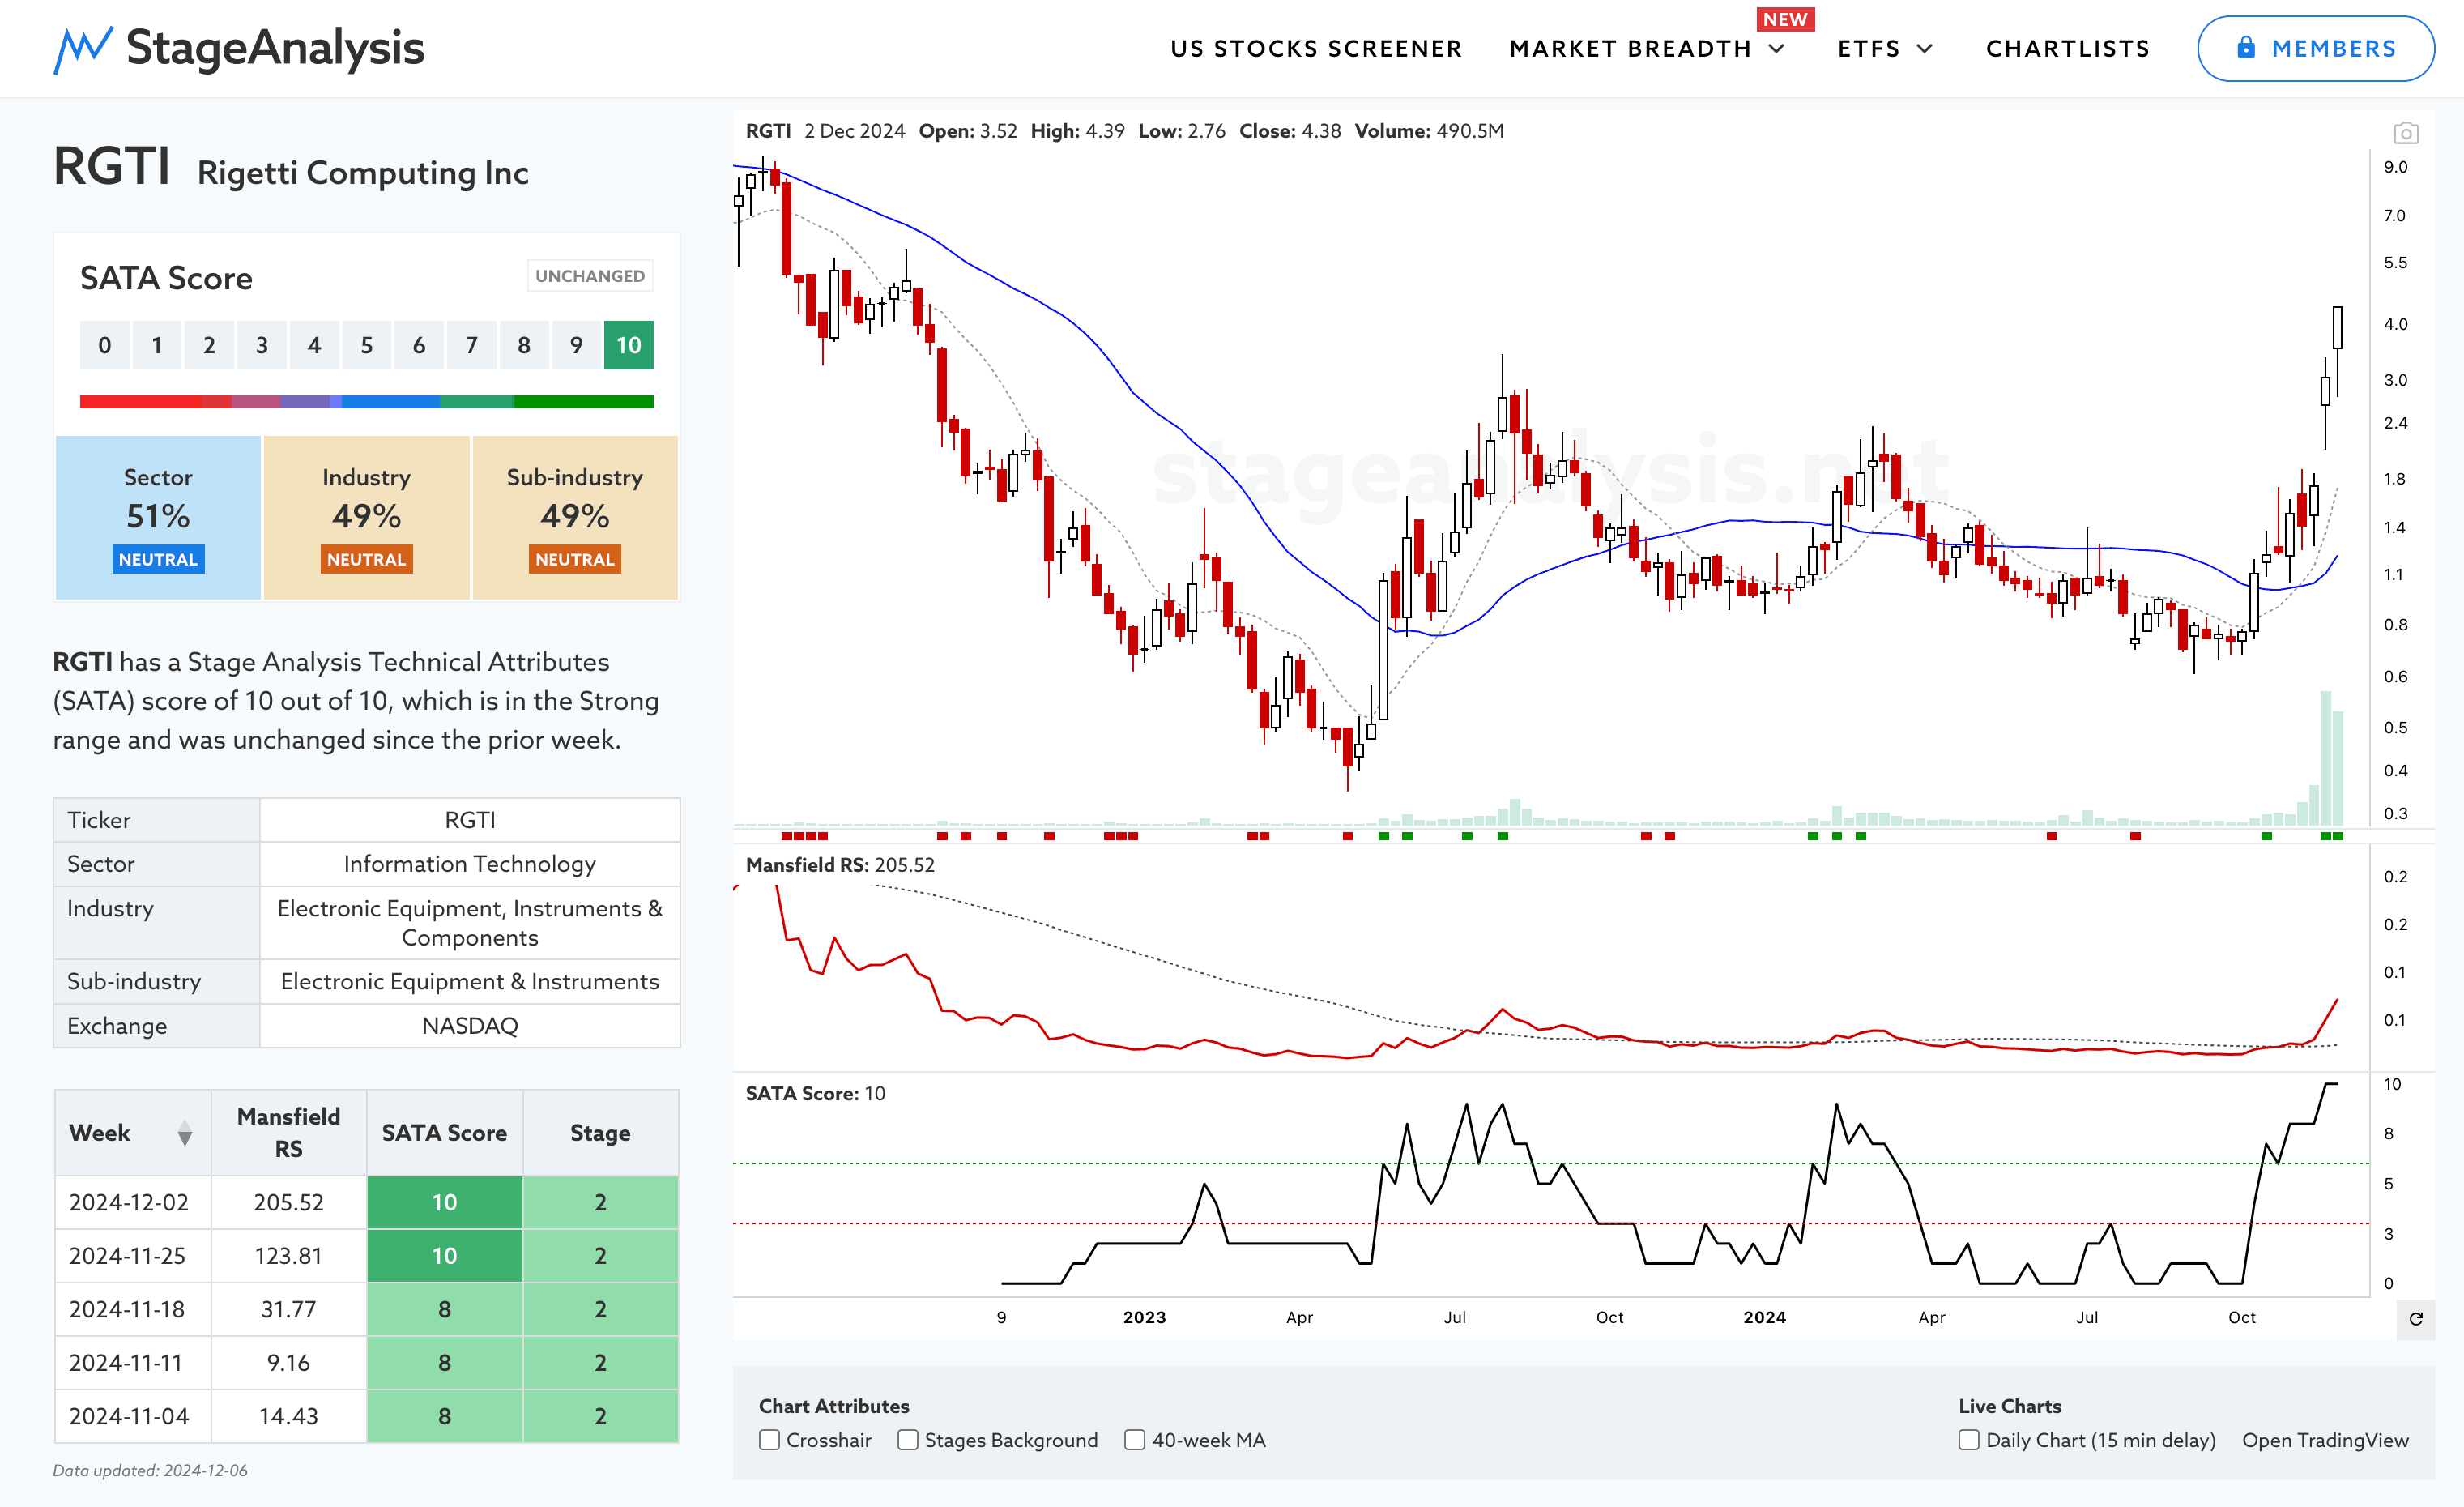The image size is (2464, 1507).
Task: Click the 2024-11-11 week cell
Action: 133,1363
